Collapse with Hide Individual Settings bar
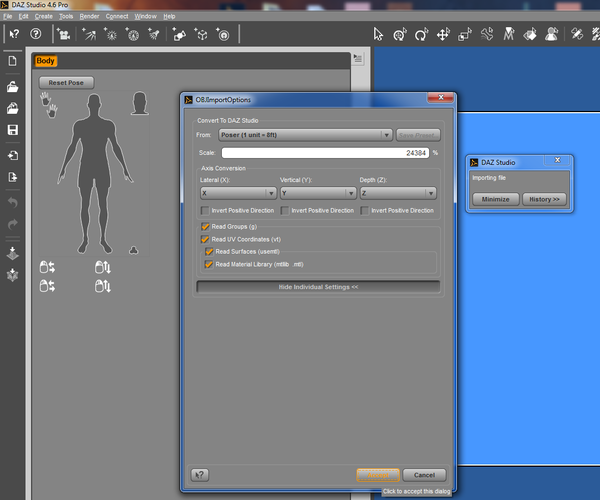 (318, 287)
